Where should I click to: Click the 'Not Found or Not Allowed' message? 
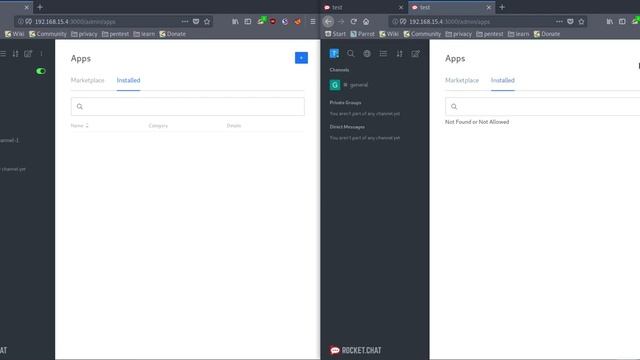477,122
